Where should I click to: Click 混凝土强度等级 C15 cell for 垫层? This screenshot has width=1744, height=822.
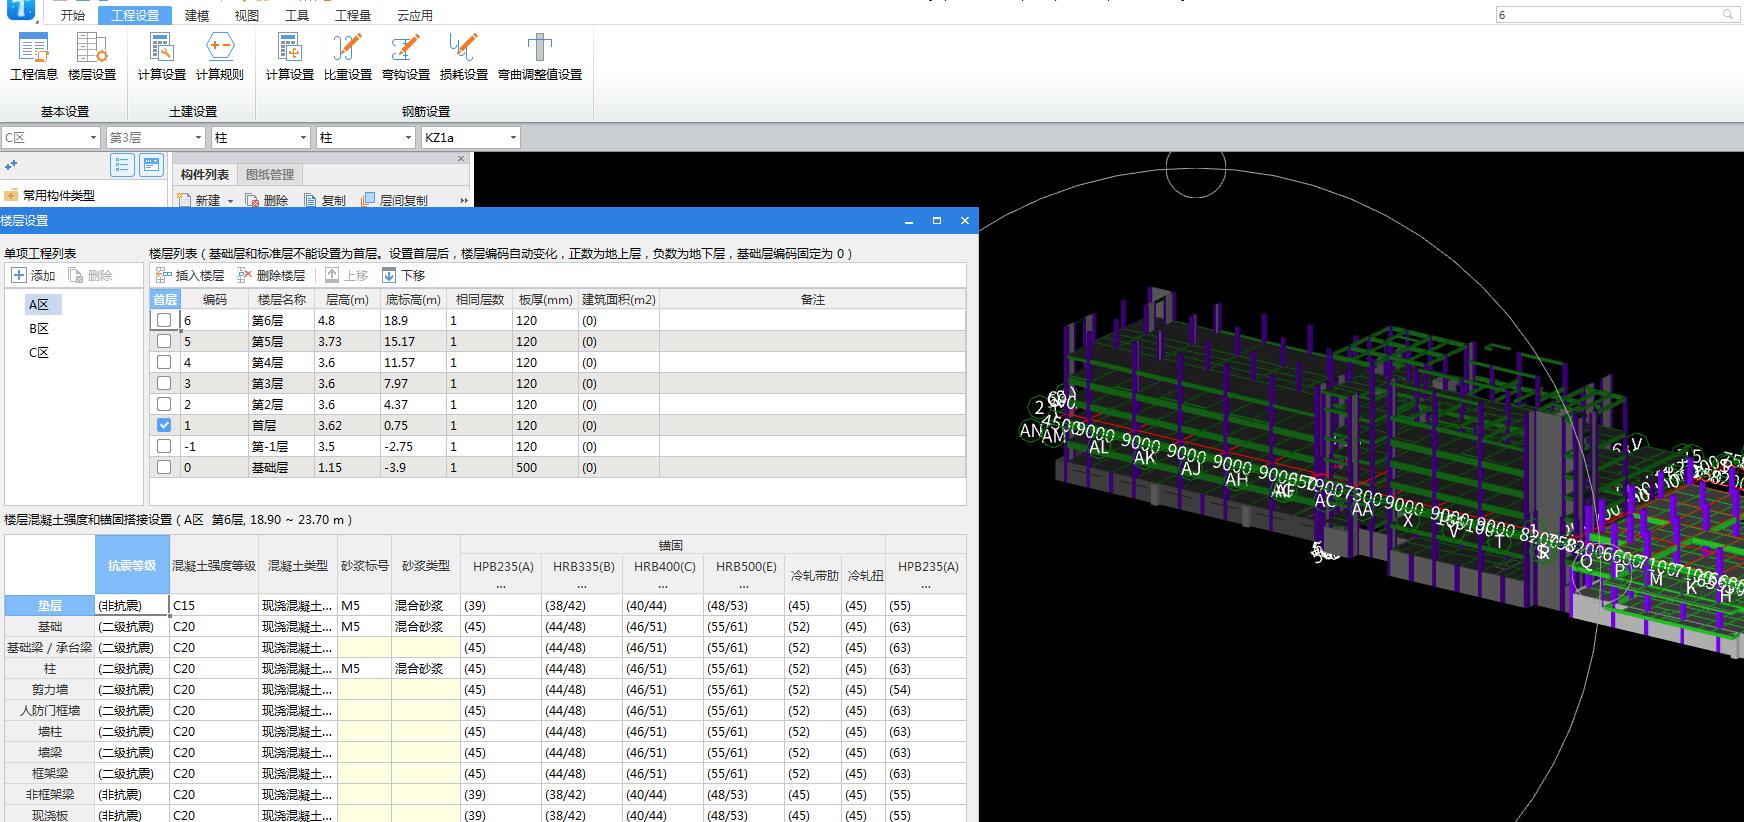coord(214,605)
